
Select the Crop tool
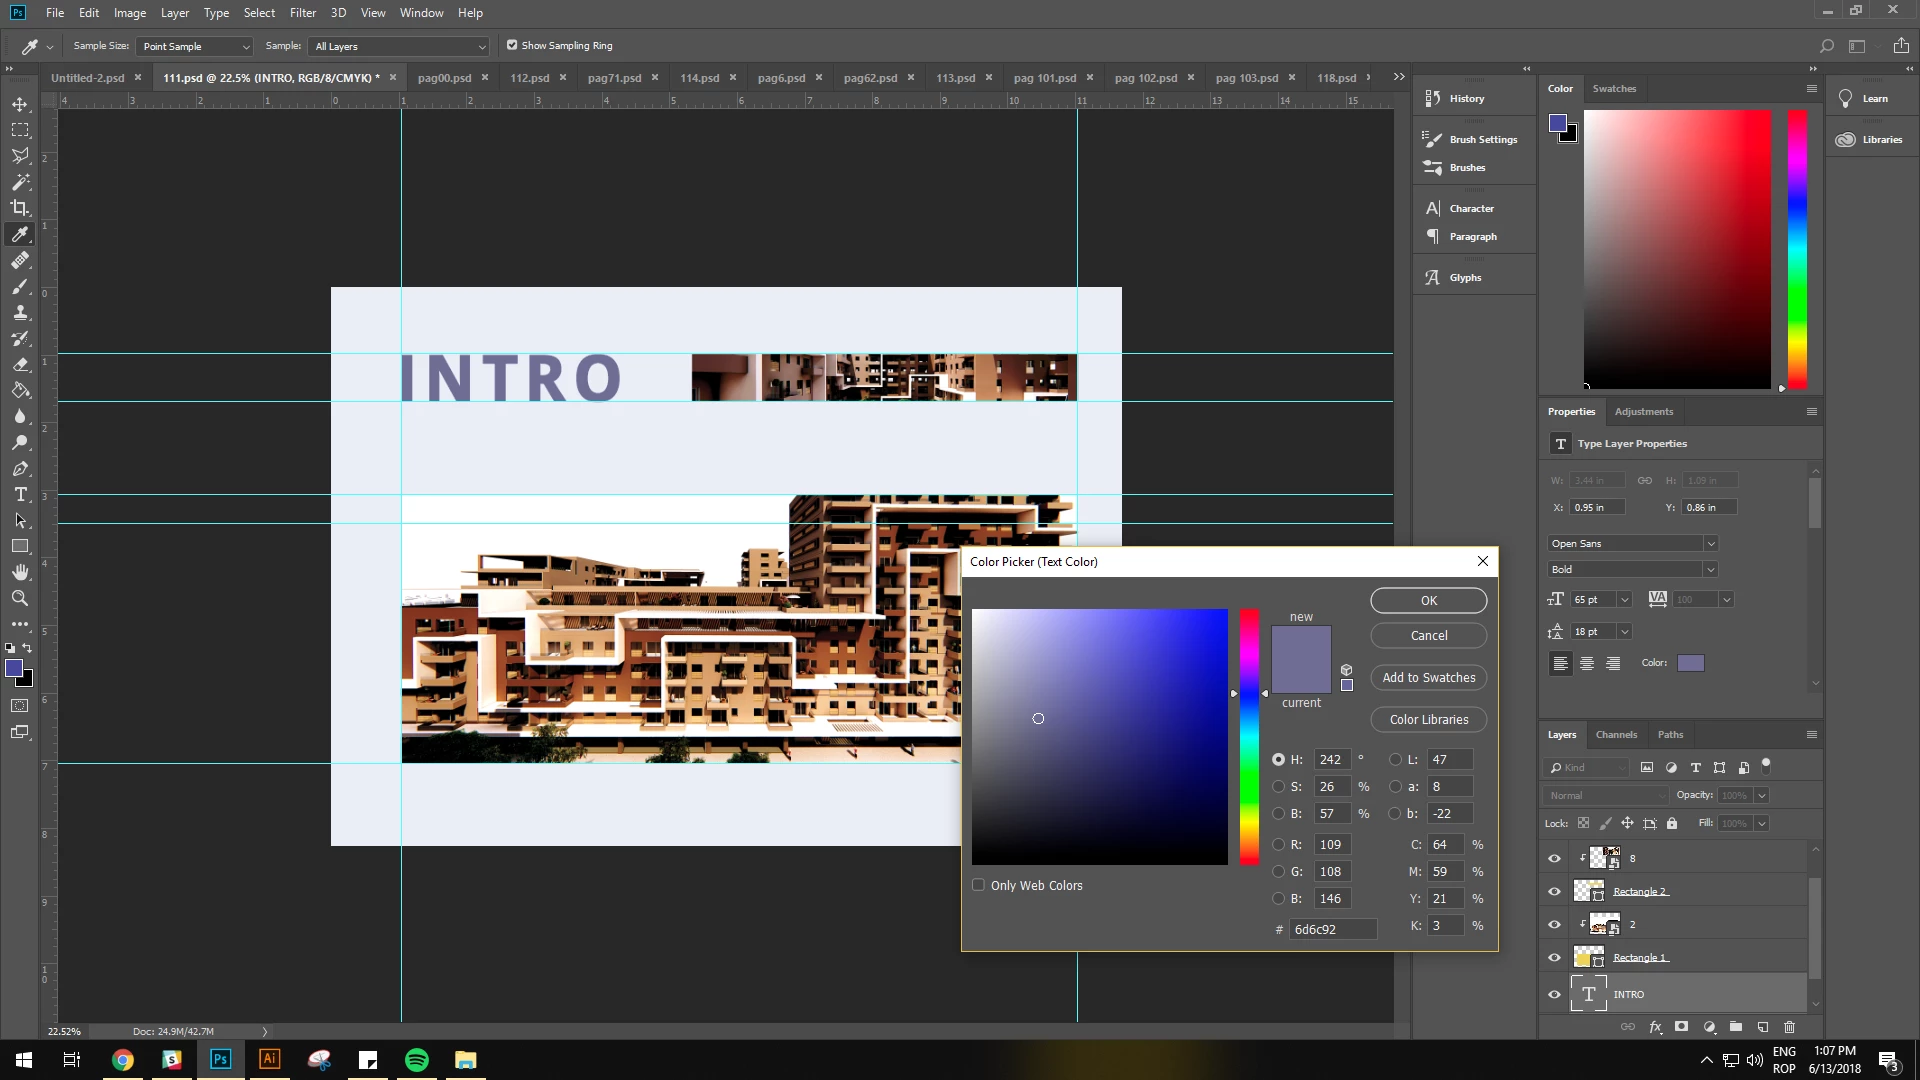tap(20, 208)
